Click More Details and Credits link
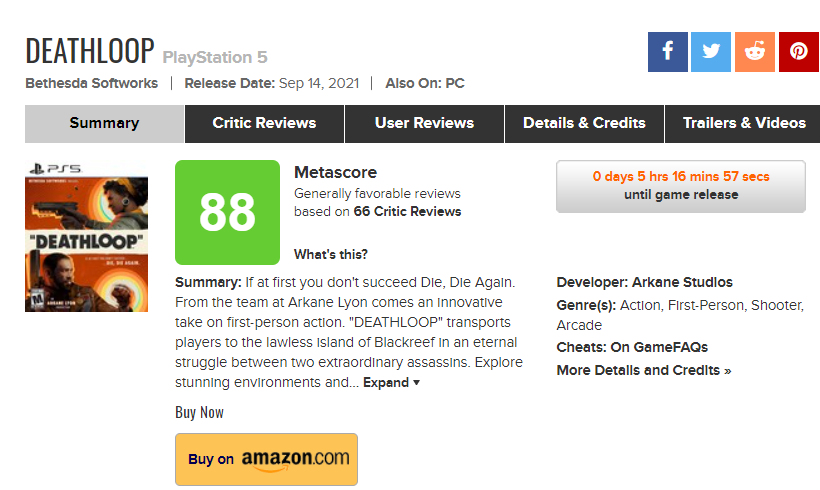The image size is (820, 490). point(643,371)
